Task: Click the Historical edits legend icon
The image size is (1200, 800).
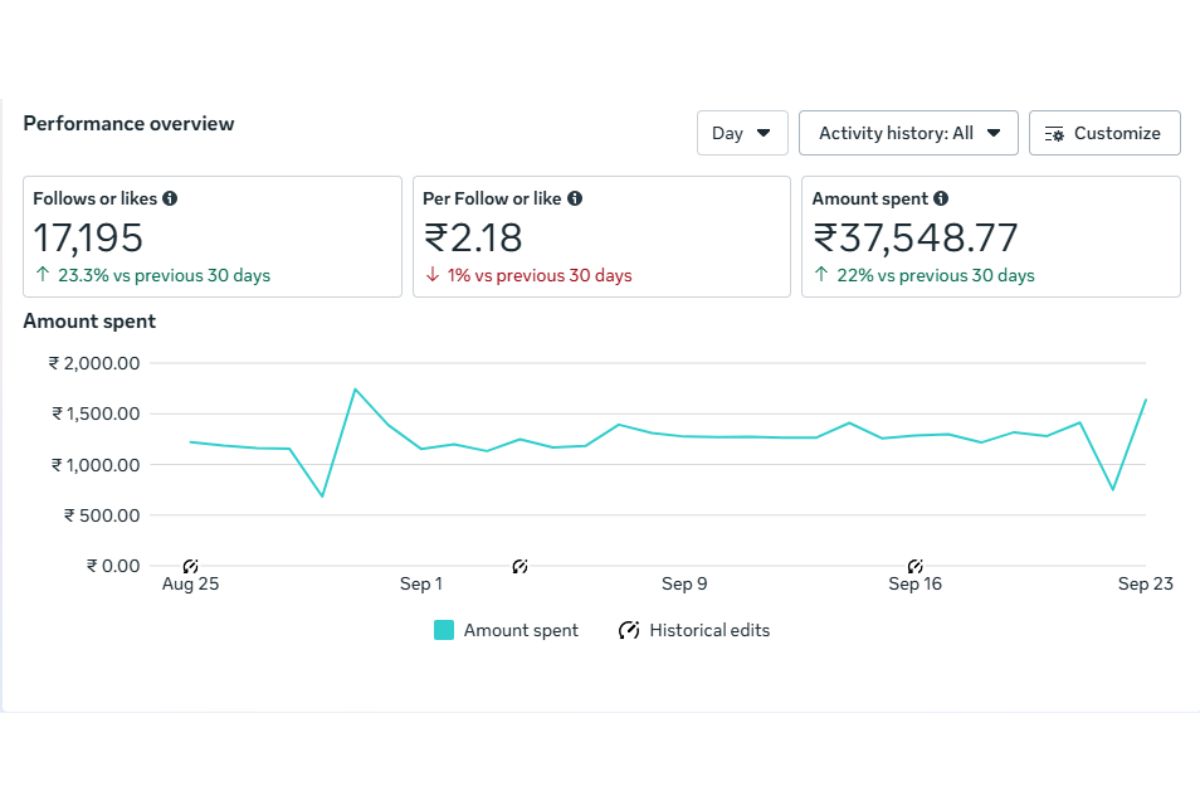Action: coord(628,630)
